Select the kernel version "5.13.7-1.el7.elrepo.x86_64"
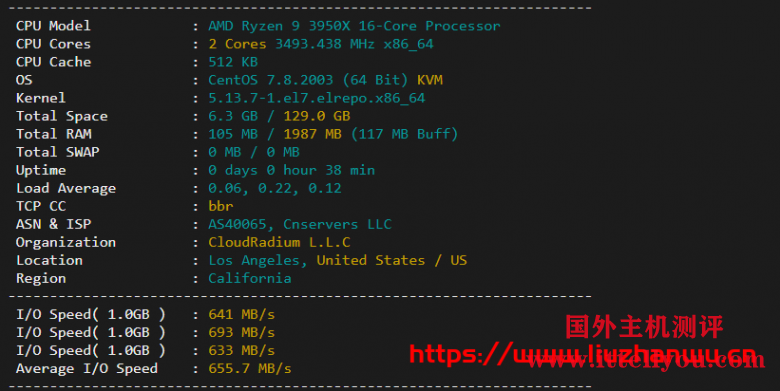The width and height of the screenshot is (780, 391). click(316, 98)
